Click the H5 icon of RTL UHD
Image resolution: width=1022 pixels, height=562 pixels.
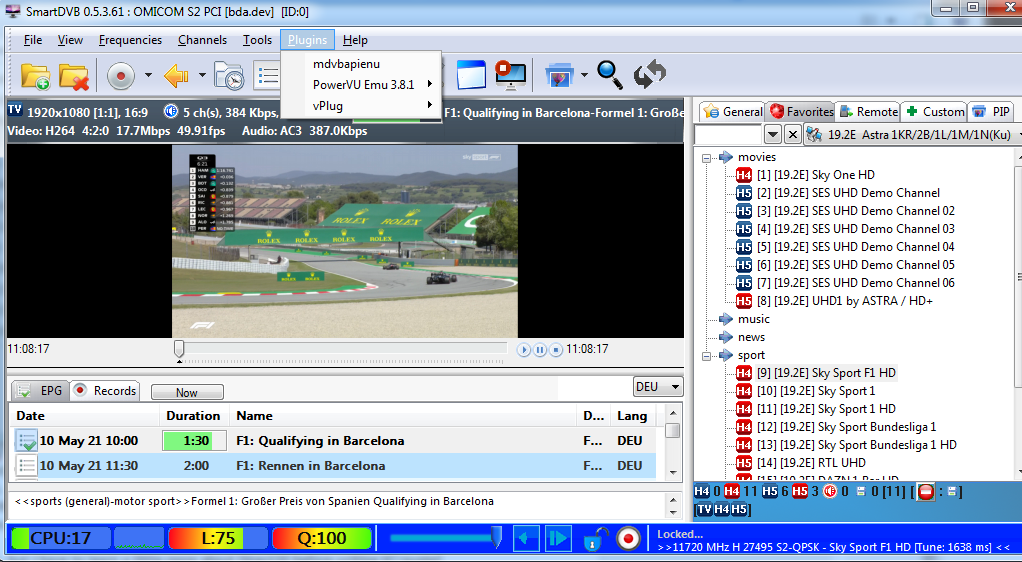point(744,463)
